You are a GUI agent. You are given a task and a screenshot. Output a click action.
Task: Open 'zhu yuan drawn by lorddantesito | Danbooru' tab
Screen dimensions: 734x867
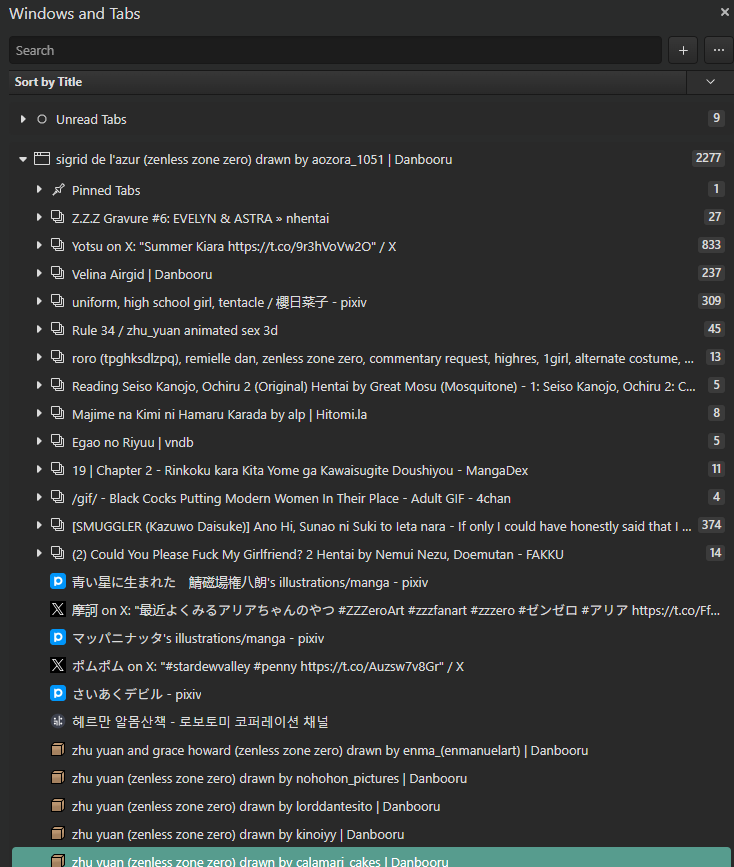256,807
